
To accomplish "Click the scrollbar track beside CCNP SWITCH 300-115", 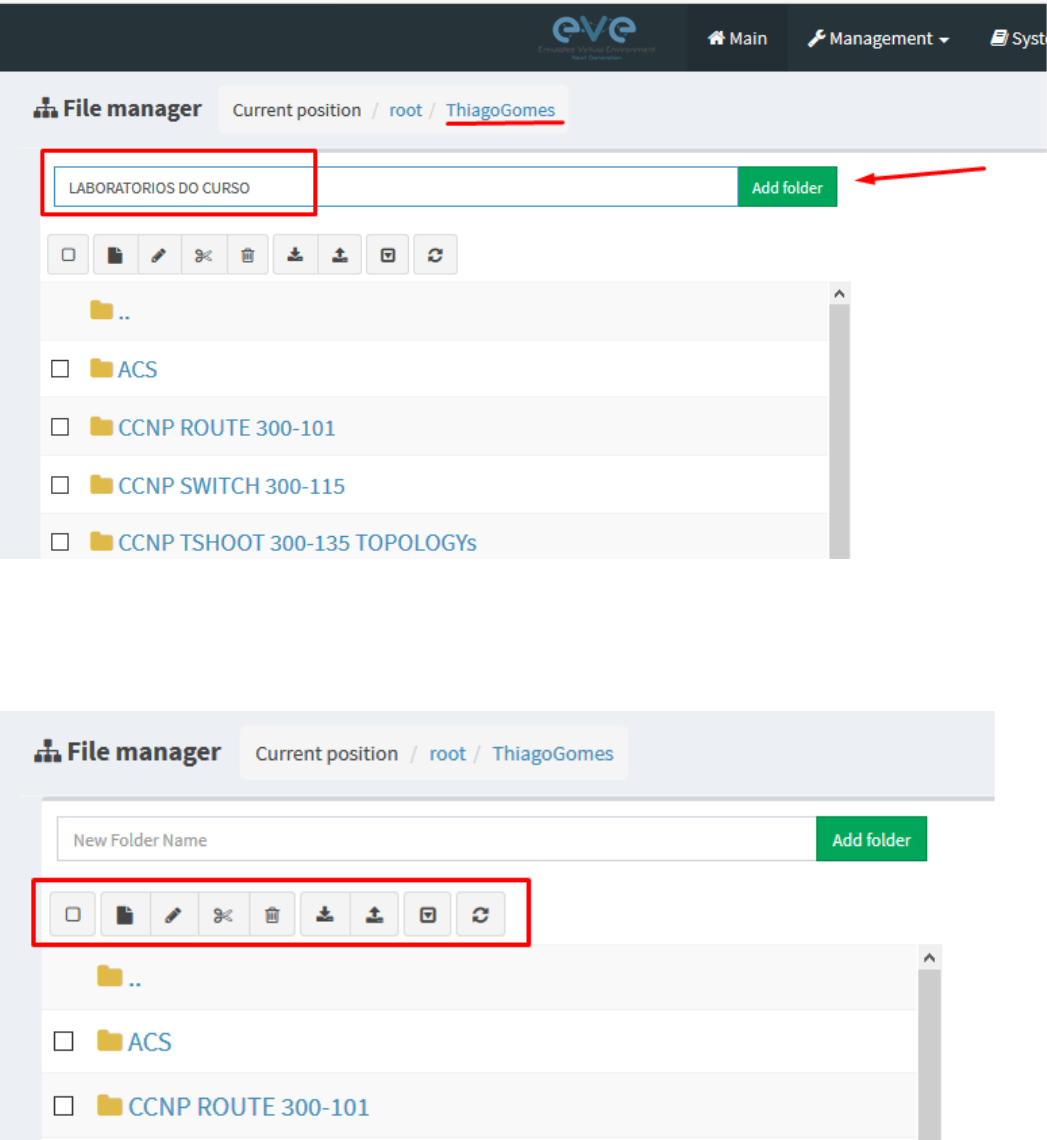I will pyautogui.click(x=839, y=486).
